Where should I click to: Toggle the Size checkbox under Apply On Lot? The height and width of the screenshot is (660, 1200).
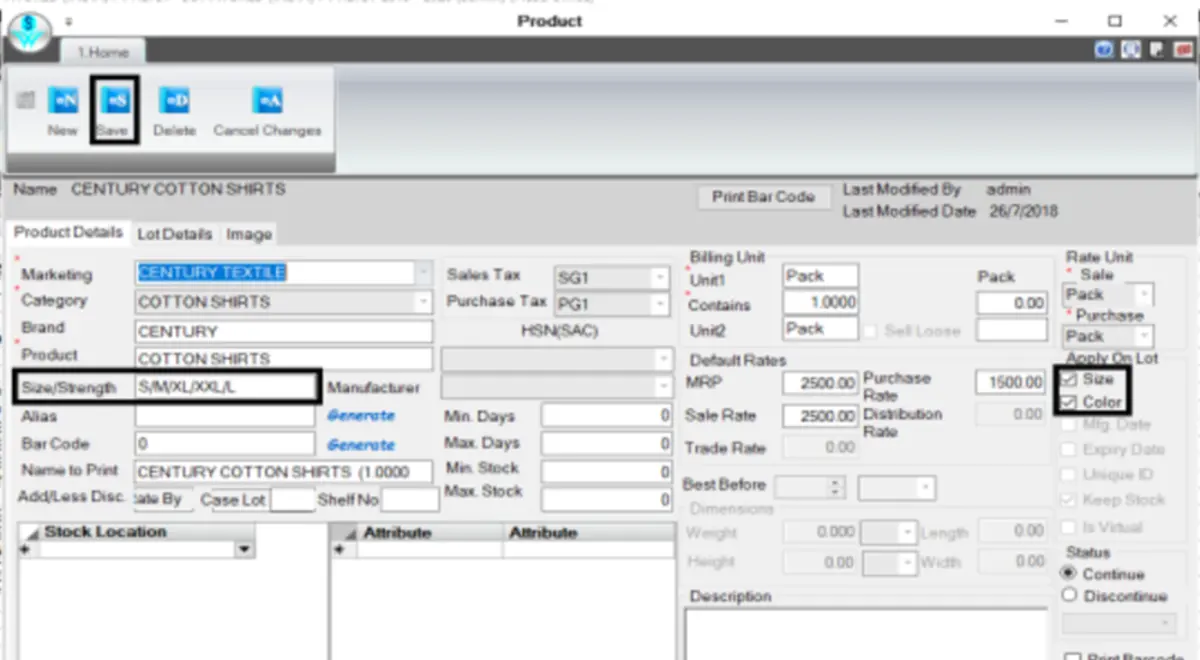tap(1069, 380)
